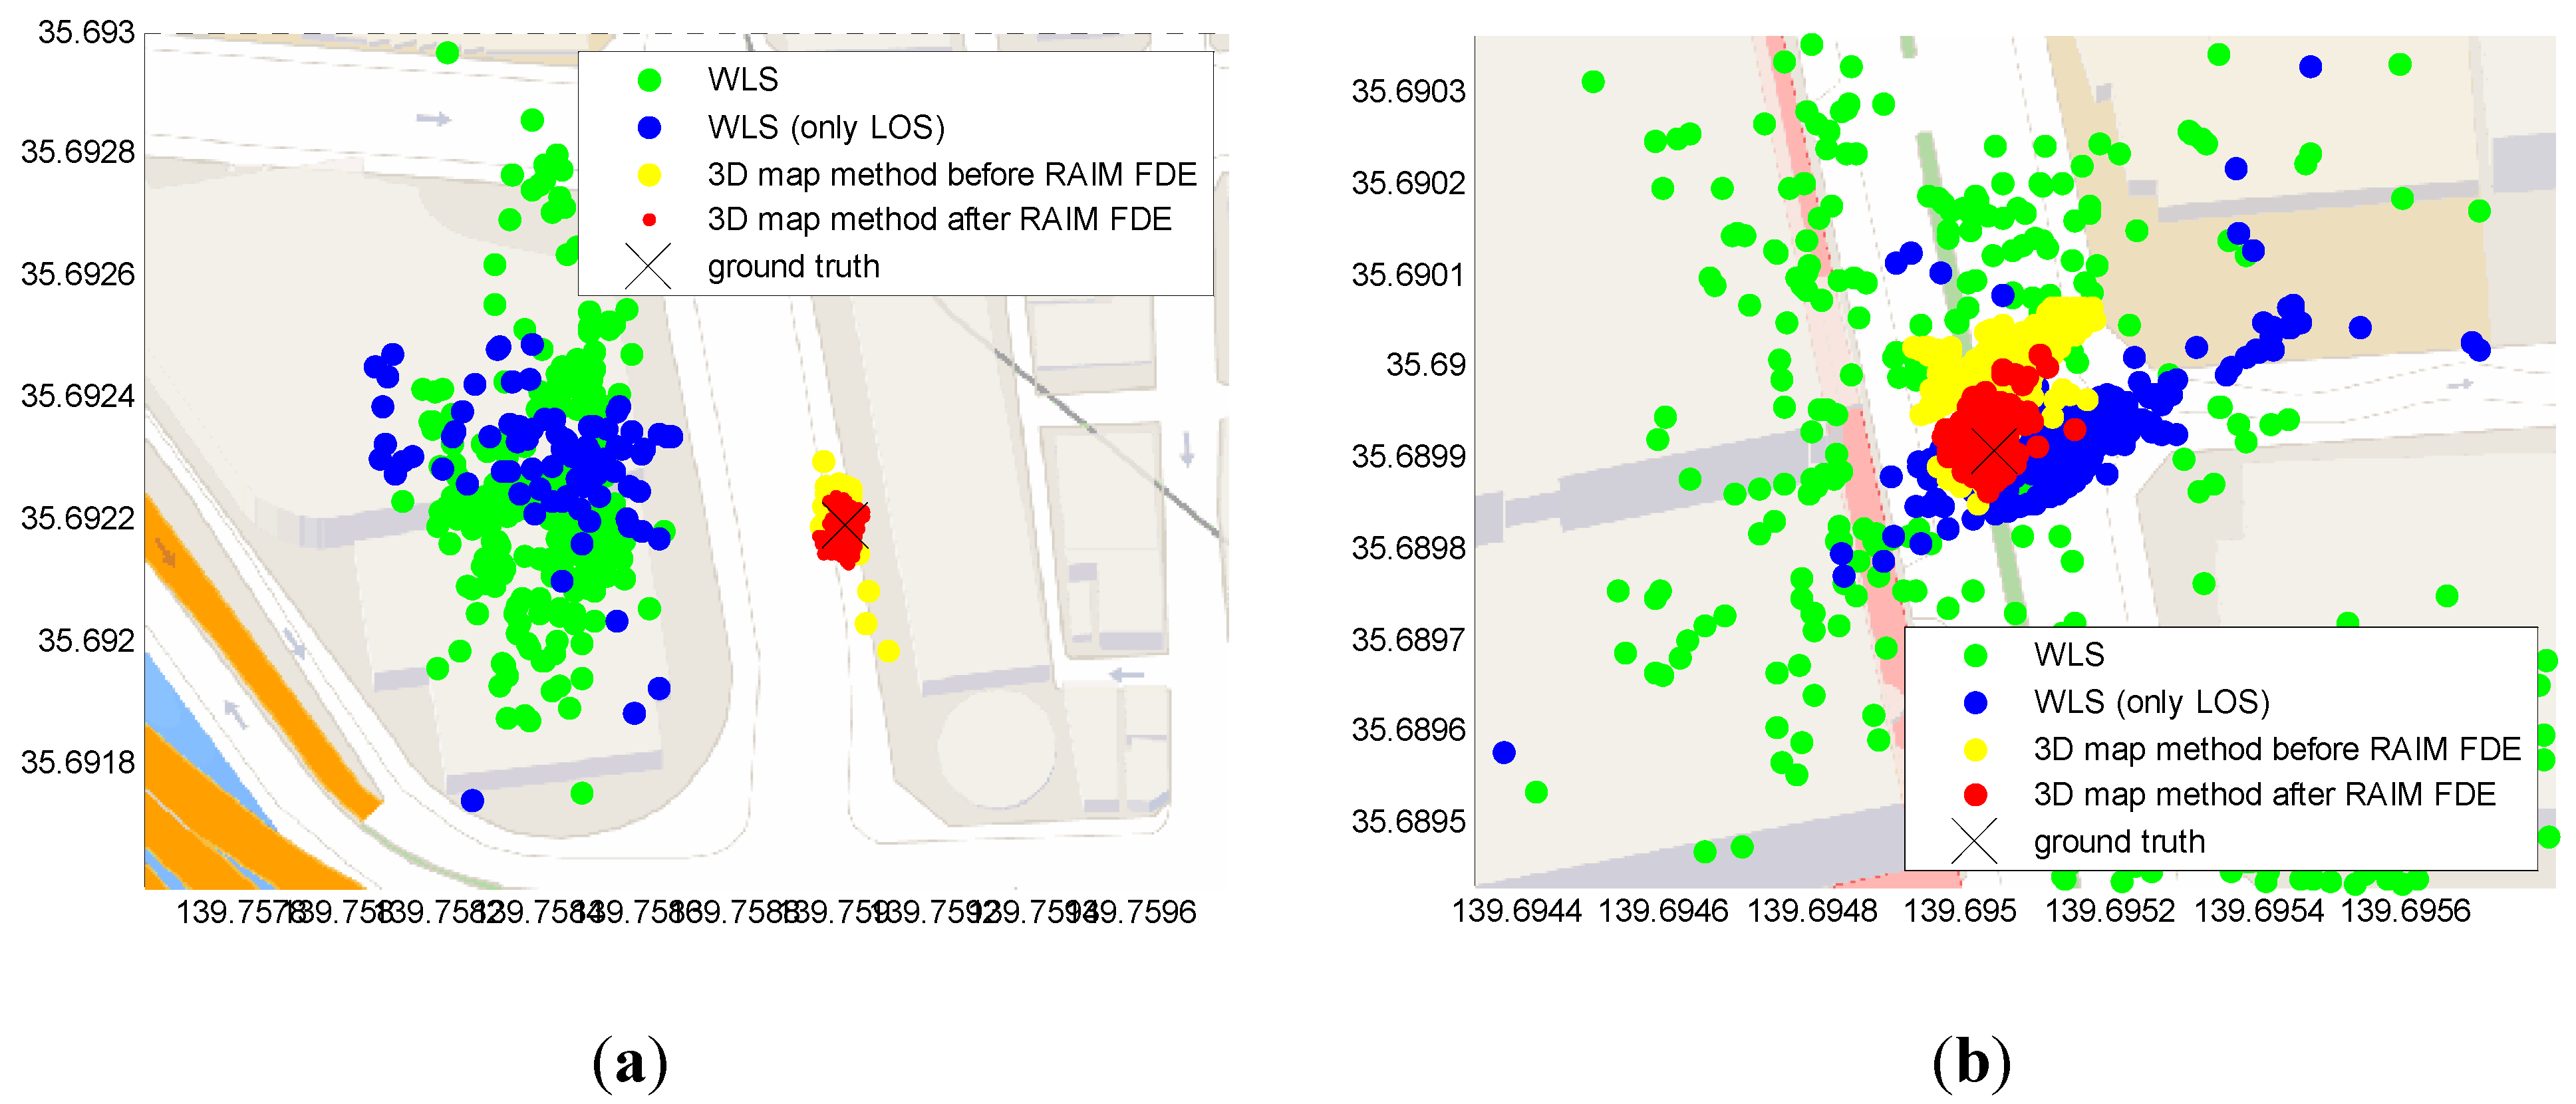Click the ground truth X on the plot (a) map
The image size is (2576, 1104).
[x=845, y=526]
